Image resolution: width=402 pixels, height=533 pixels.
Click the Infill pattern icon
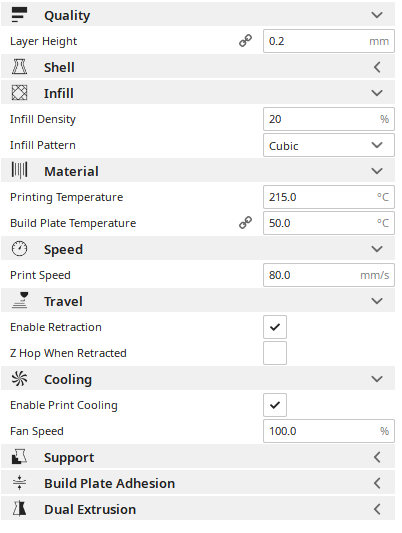[19, 93]
